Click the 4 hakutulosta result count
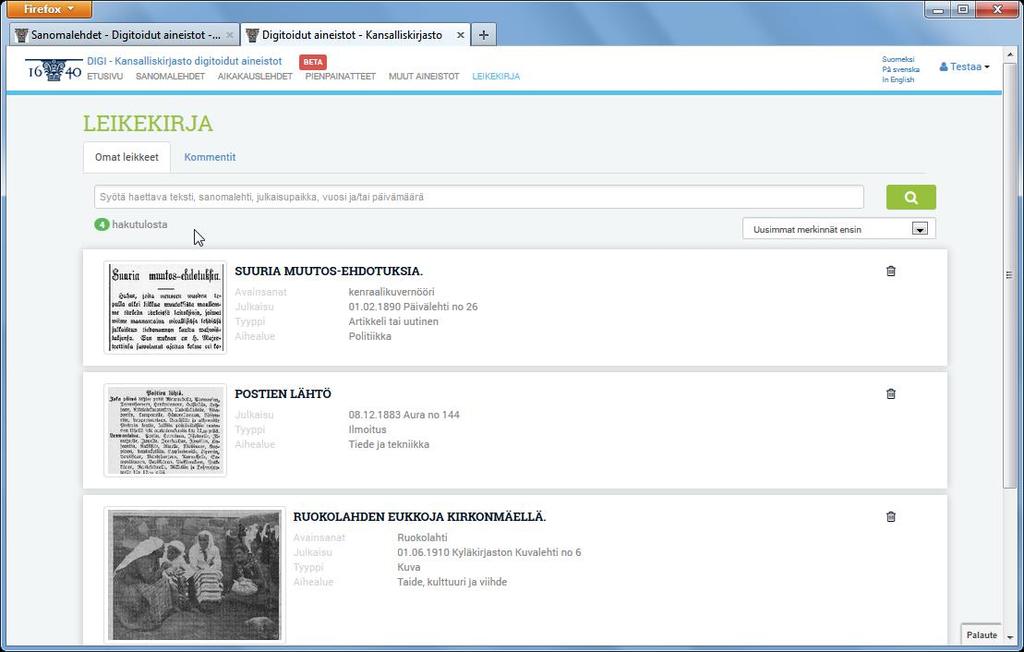 [131, 225]
